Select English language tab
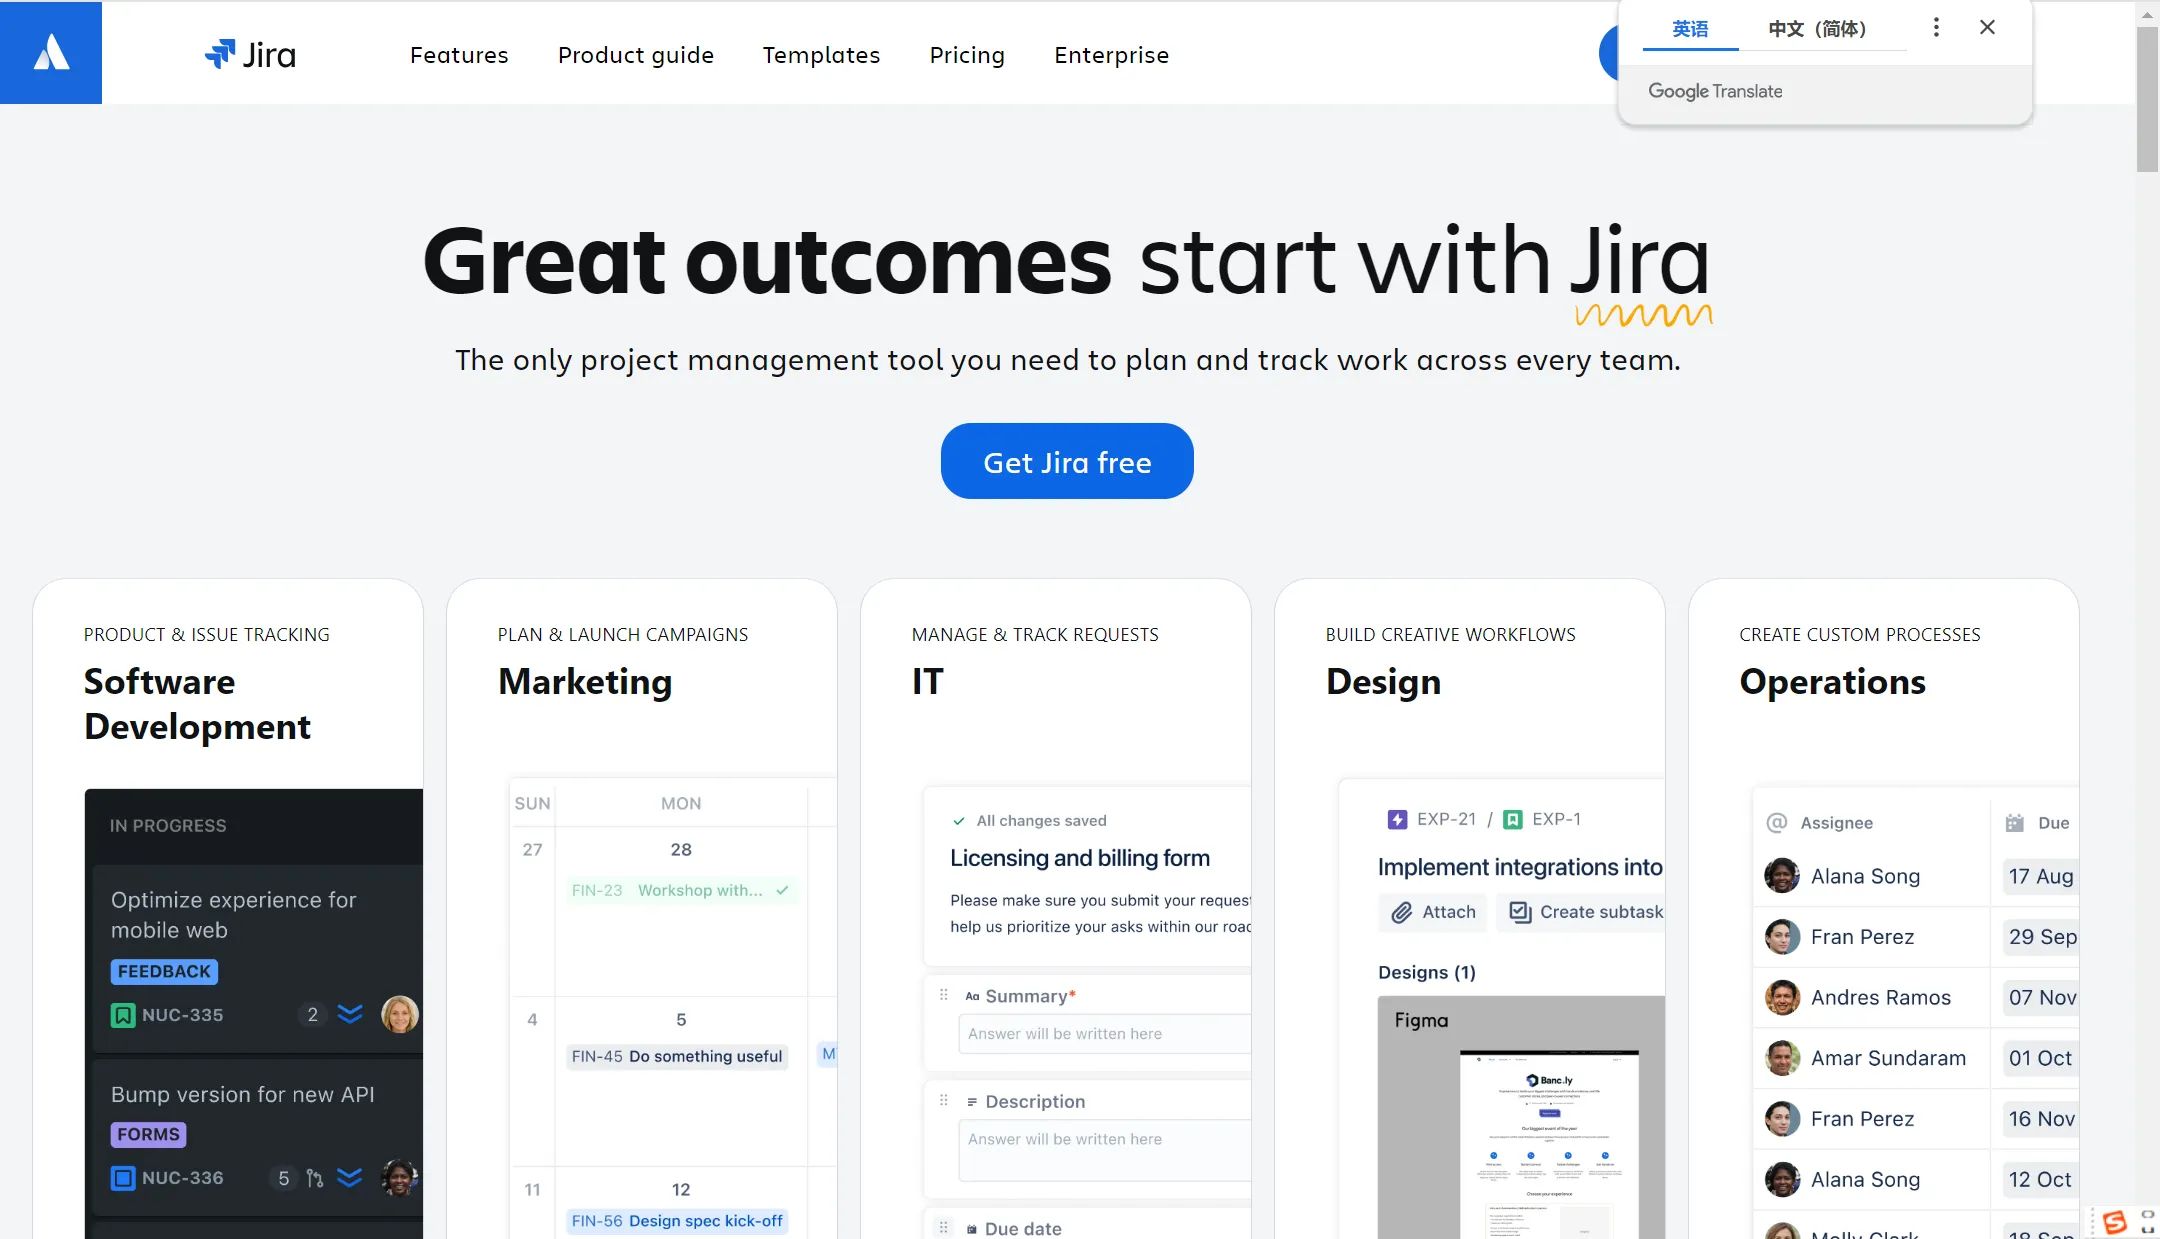The width and height of the screenshot is (2160, 1239). pos(1690,27)
